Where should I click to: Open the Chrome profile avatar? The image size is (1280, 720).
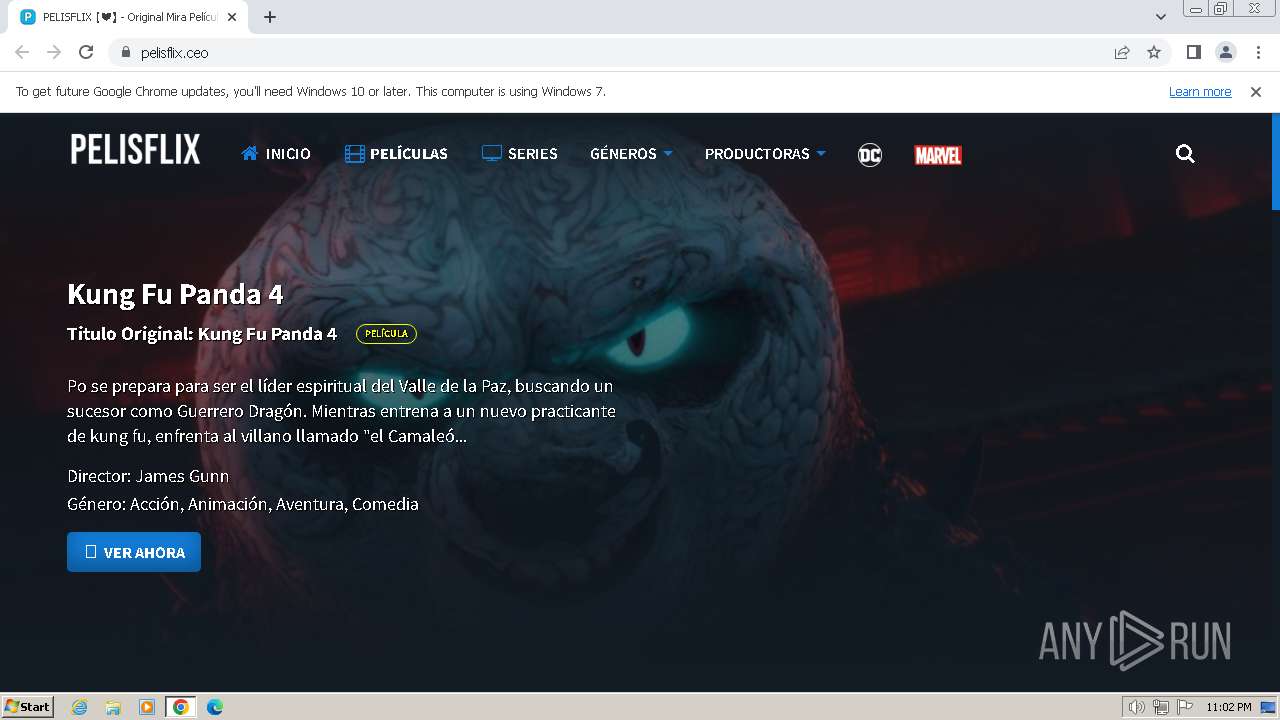click(1226, 52)
